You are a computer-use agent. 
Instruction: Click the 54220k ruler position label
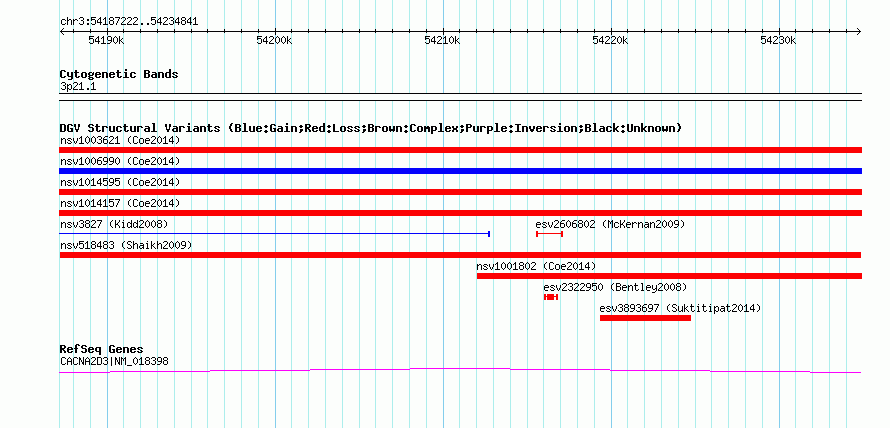(x=610, y=40)
